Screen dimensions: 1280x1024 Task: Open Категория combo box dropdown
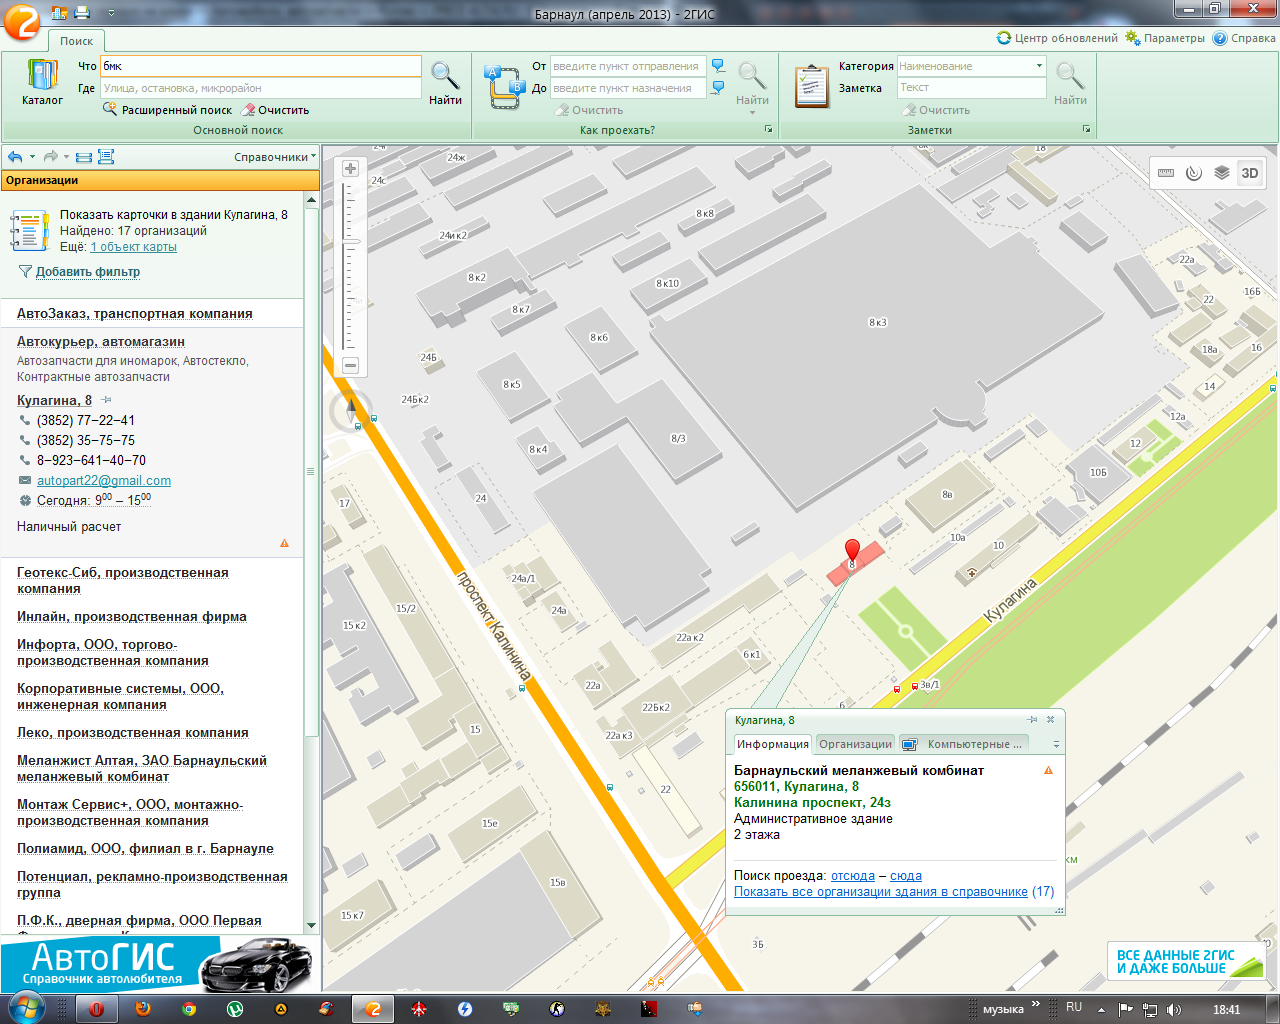tap(1039, 66)
